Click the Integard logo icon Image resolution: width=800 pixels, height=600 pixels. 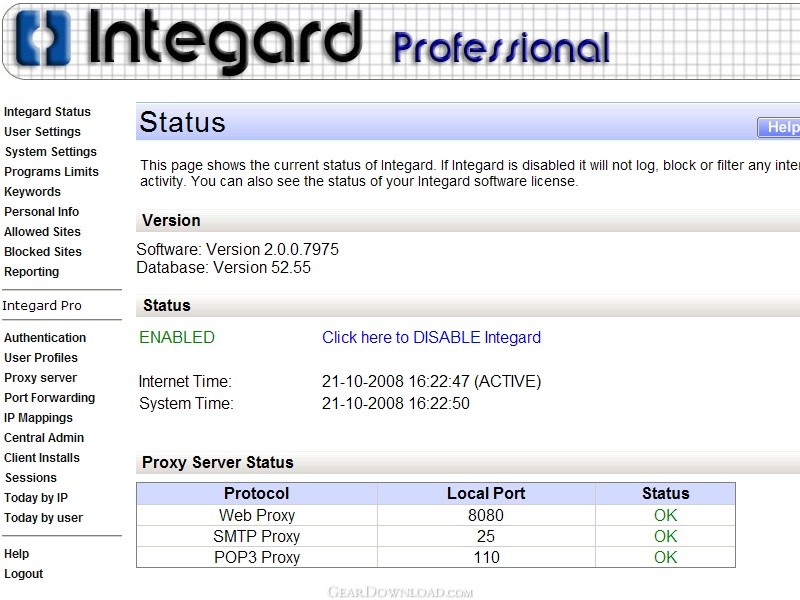click(43, 38)
